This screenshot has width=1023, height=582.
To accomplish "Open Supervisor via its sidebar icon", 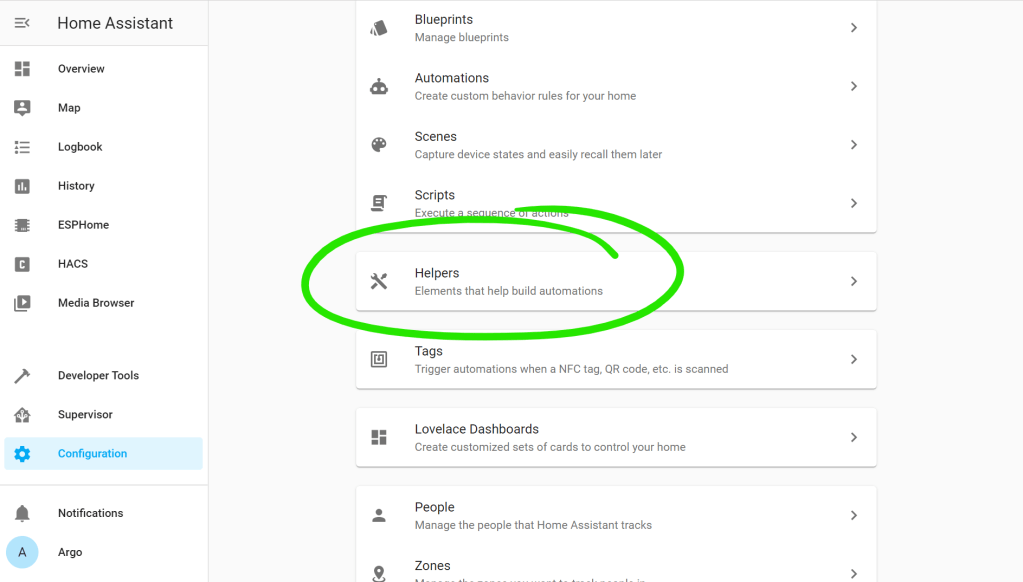I will tap(22, 414).
